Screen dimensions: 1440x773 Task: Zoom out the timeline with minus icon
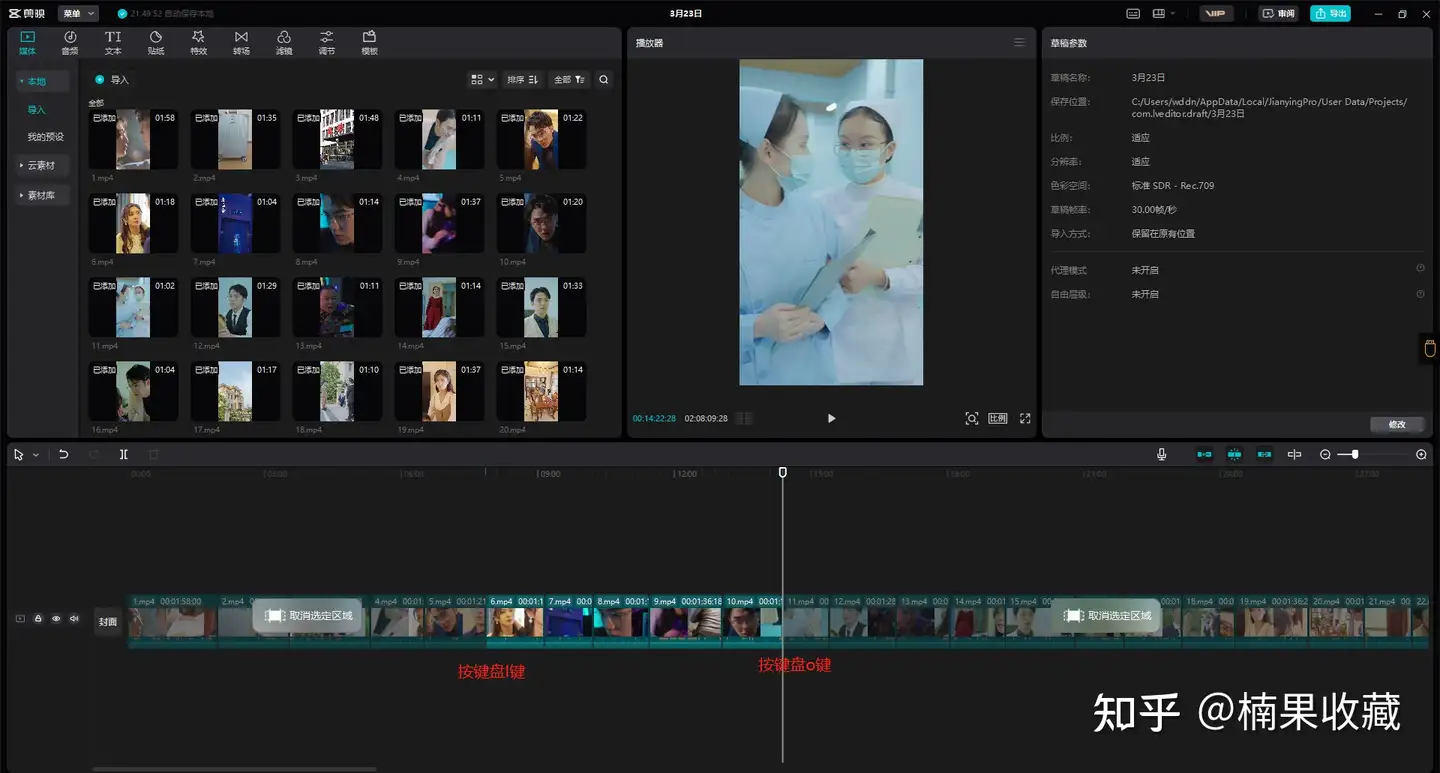[1325, 454]
